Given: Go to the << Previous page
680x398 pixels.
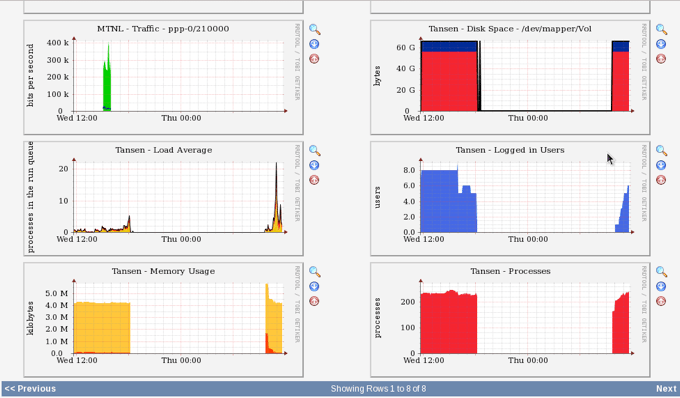Looking at the screenshot, I should [x=30, y=388].
